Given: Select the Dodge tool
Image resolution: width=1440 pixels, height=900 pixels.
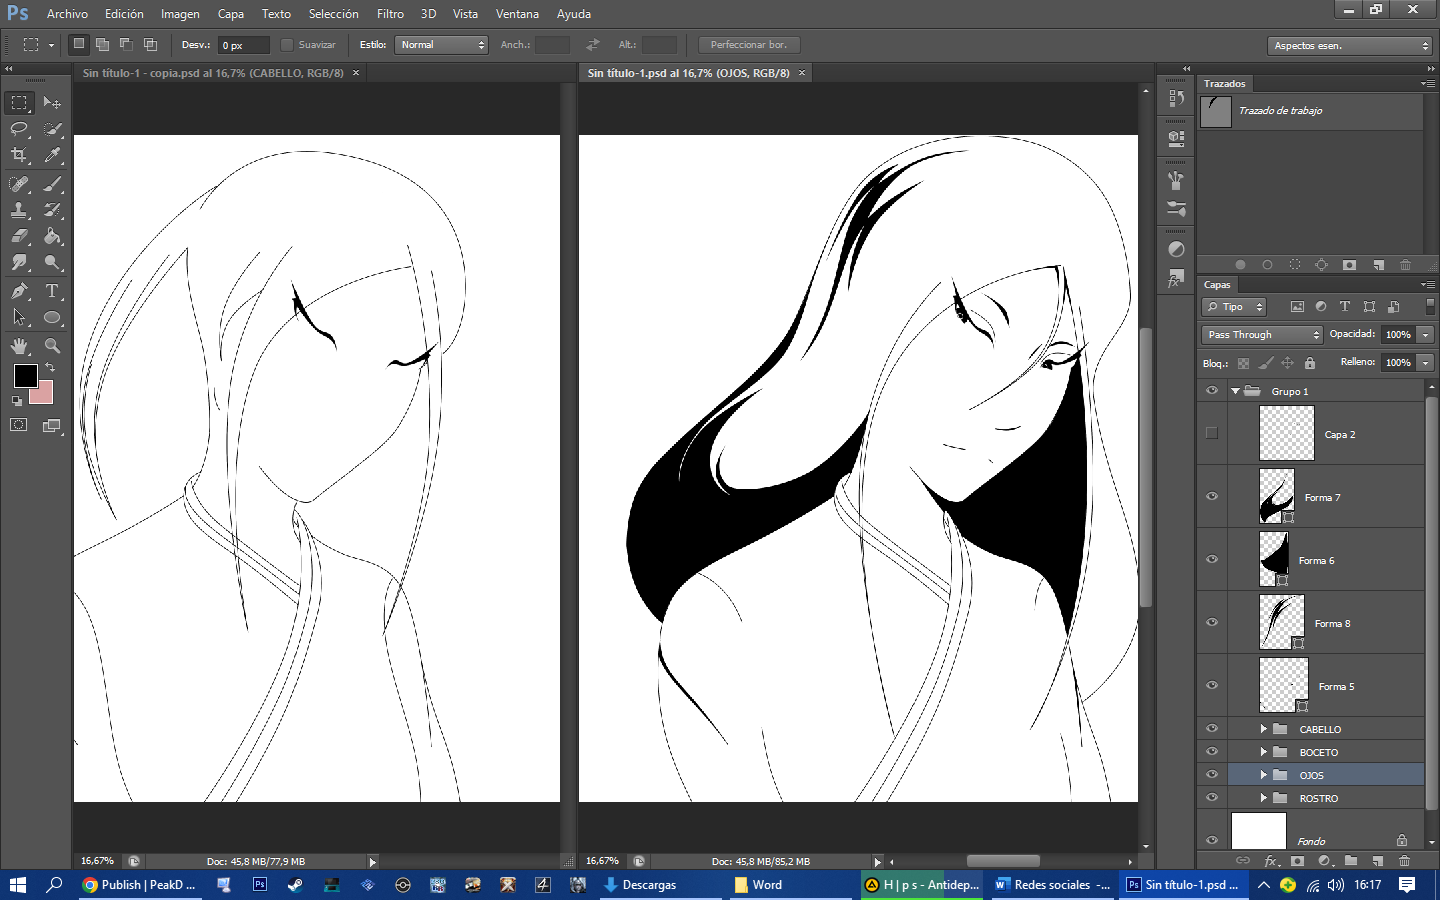Looking at the screenshot, I should (x=52, y=262).
